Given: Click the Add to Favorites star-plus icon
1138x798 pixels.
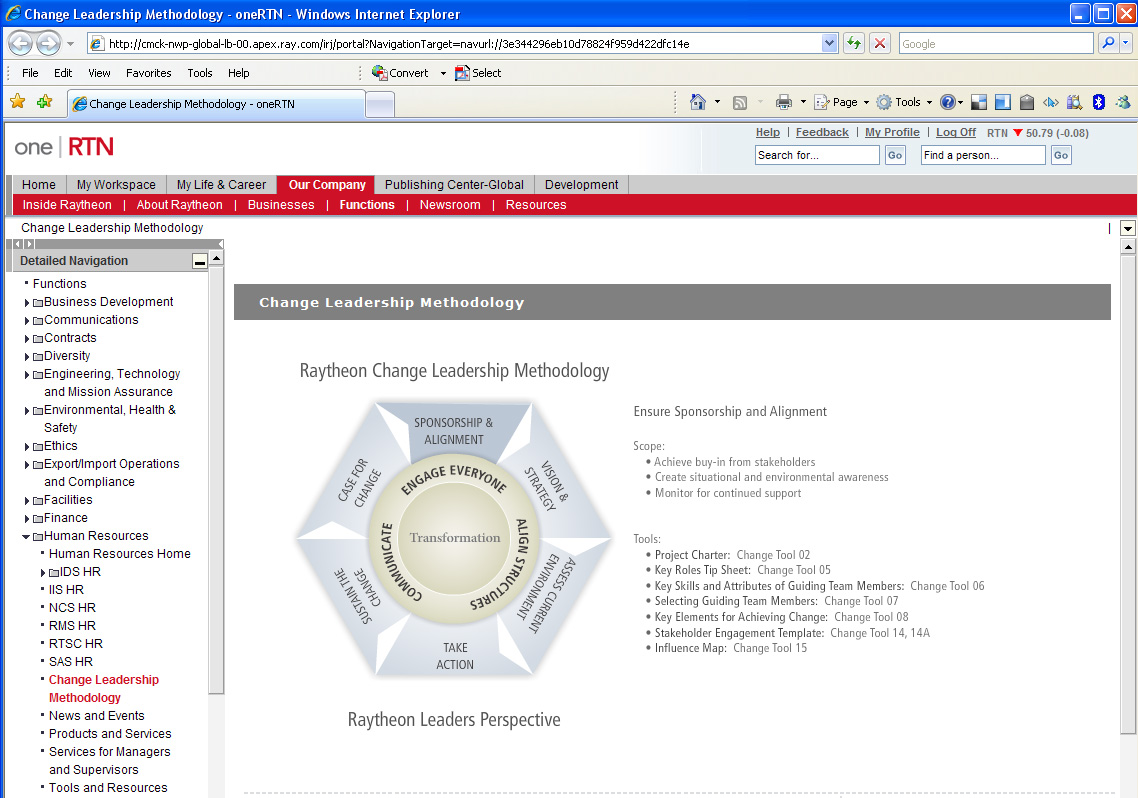Looking at the screenshot, I should [45, 102].
